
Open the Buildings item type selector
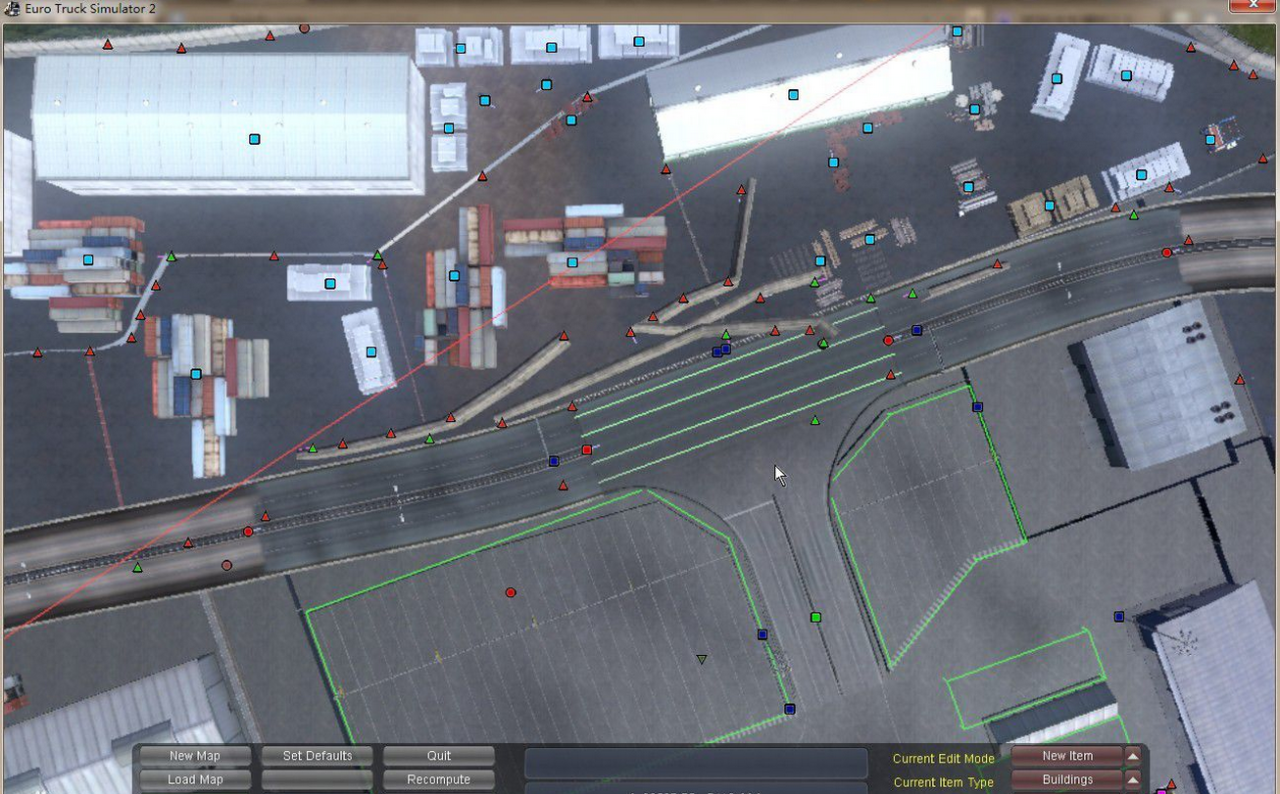[1067, 779]
